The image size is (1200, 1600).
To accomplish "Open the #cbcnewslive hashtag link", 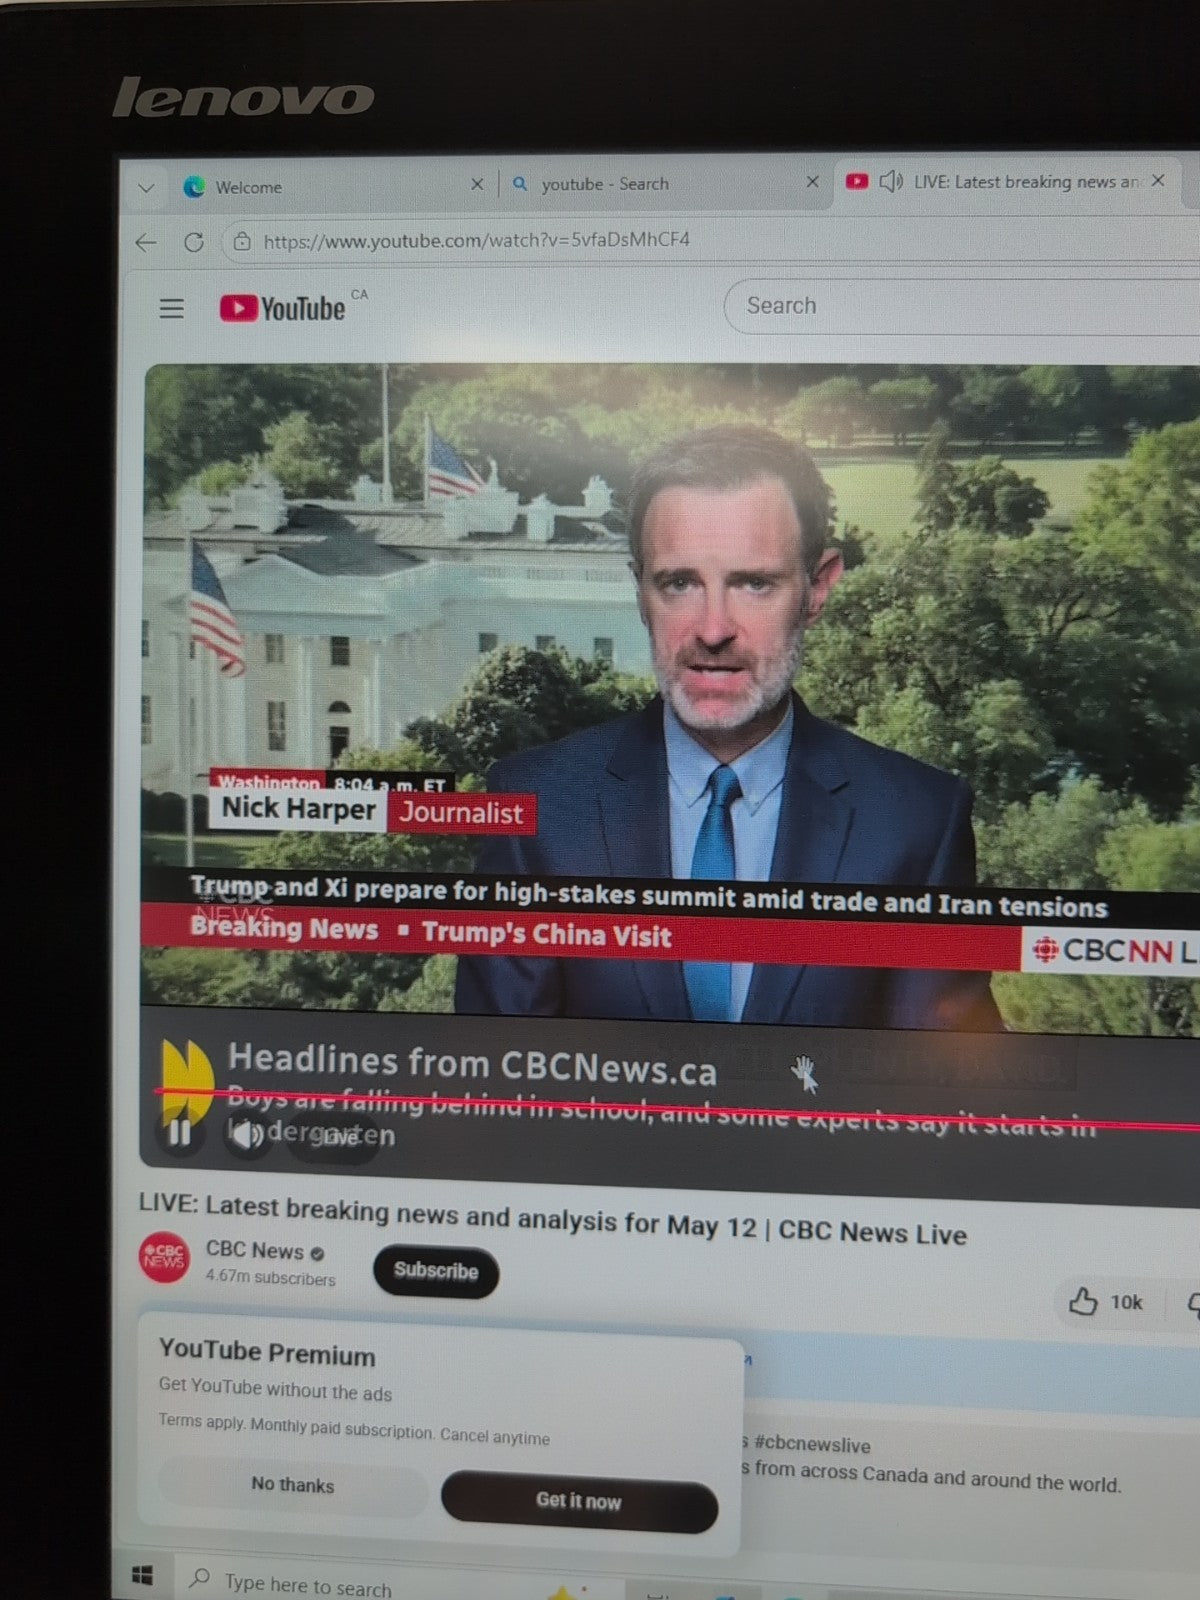I will [812, 1445].
